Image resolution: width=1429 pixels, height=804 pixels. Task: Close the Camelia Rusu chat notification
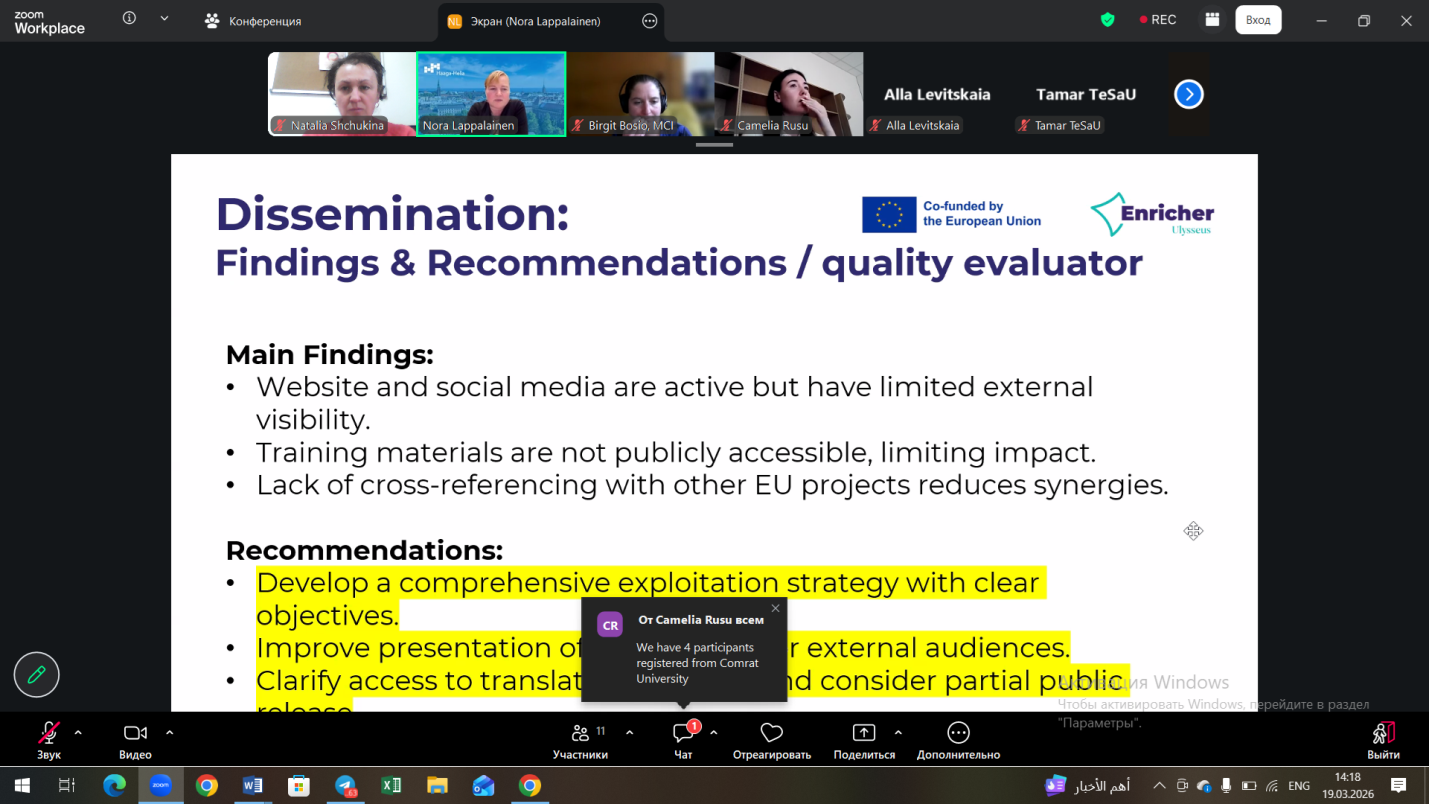pyautogui.click(x=775, y=608)
